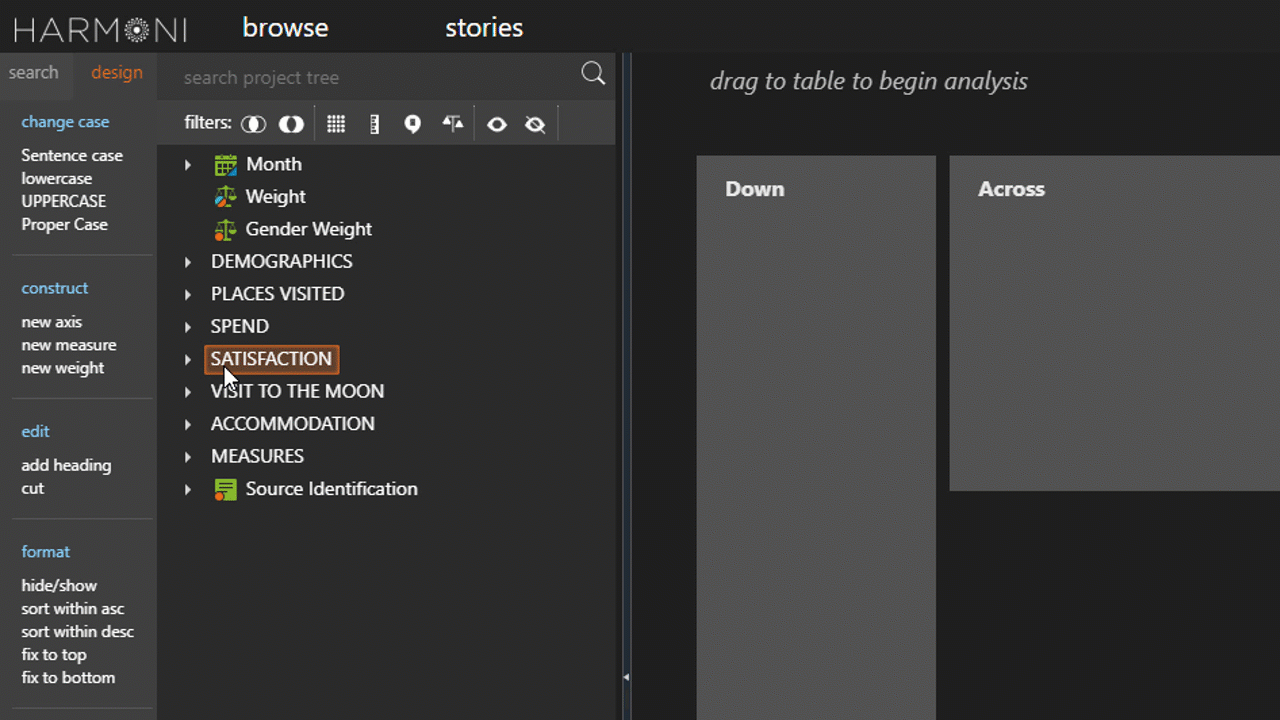Screen dimensions: 1280x720
Task: Select the Weight tree item label
Action: pyautogui.click(x=276, y=197)
